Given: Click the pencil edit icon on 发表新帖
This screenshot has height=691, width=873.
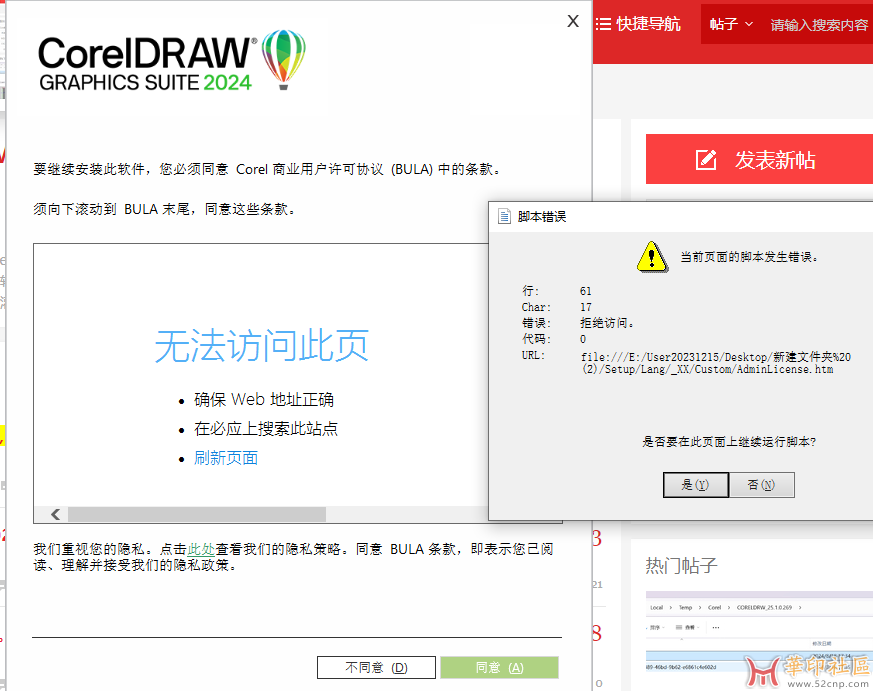Looking at the screenshot, I should 706,160.
